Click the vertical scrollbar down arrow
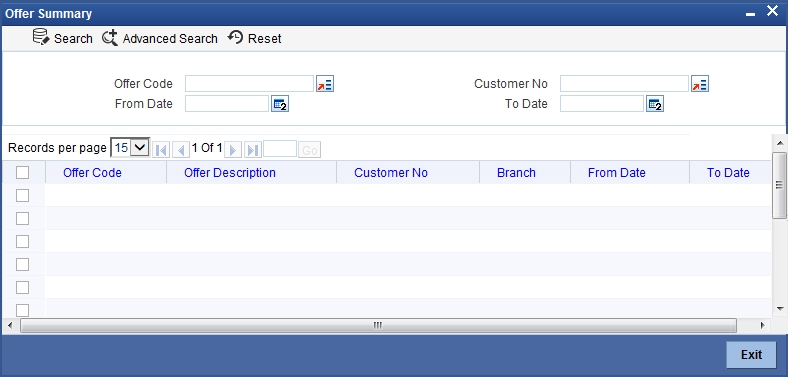This screenshot has width=788, height=377. (x=779, y=309)
